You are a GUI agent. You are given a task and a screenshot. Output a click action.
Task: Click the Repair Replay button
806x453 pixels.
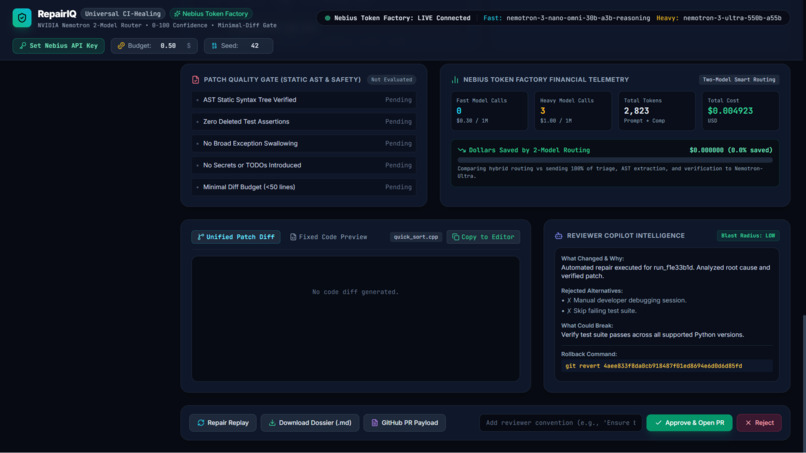223,423
